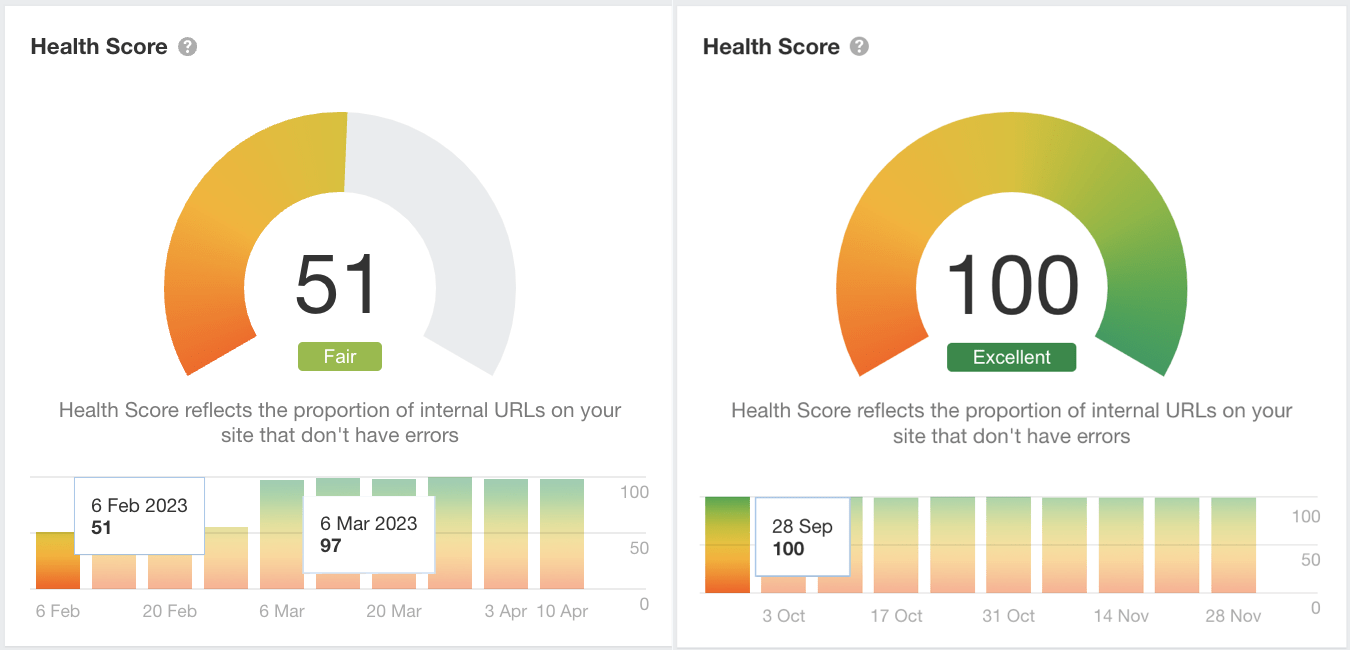The width and height of the screenshot is (1350, 650).
Task: Select the Fair rating badge
Action: click(339, 356)
